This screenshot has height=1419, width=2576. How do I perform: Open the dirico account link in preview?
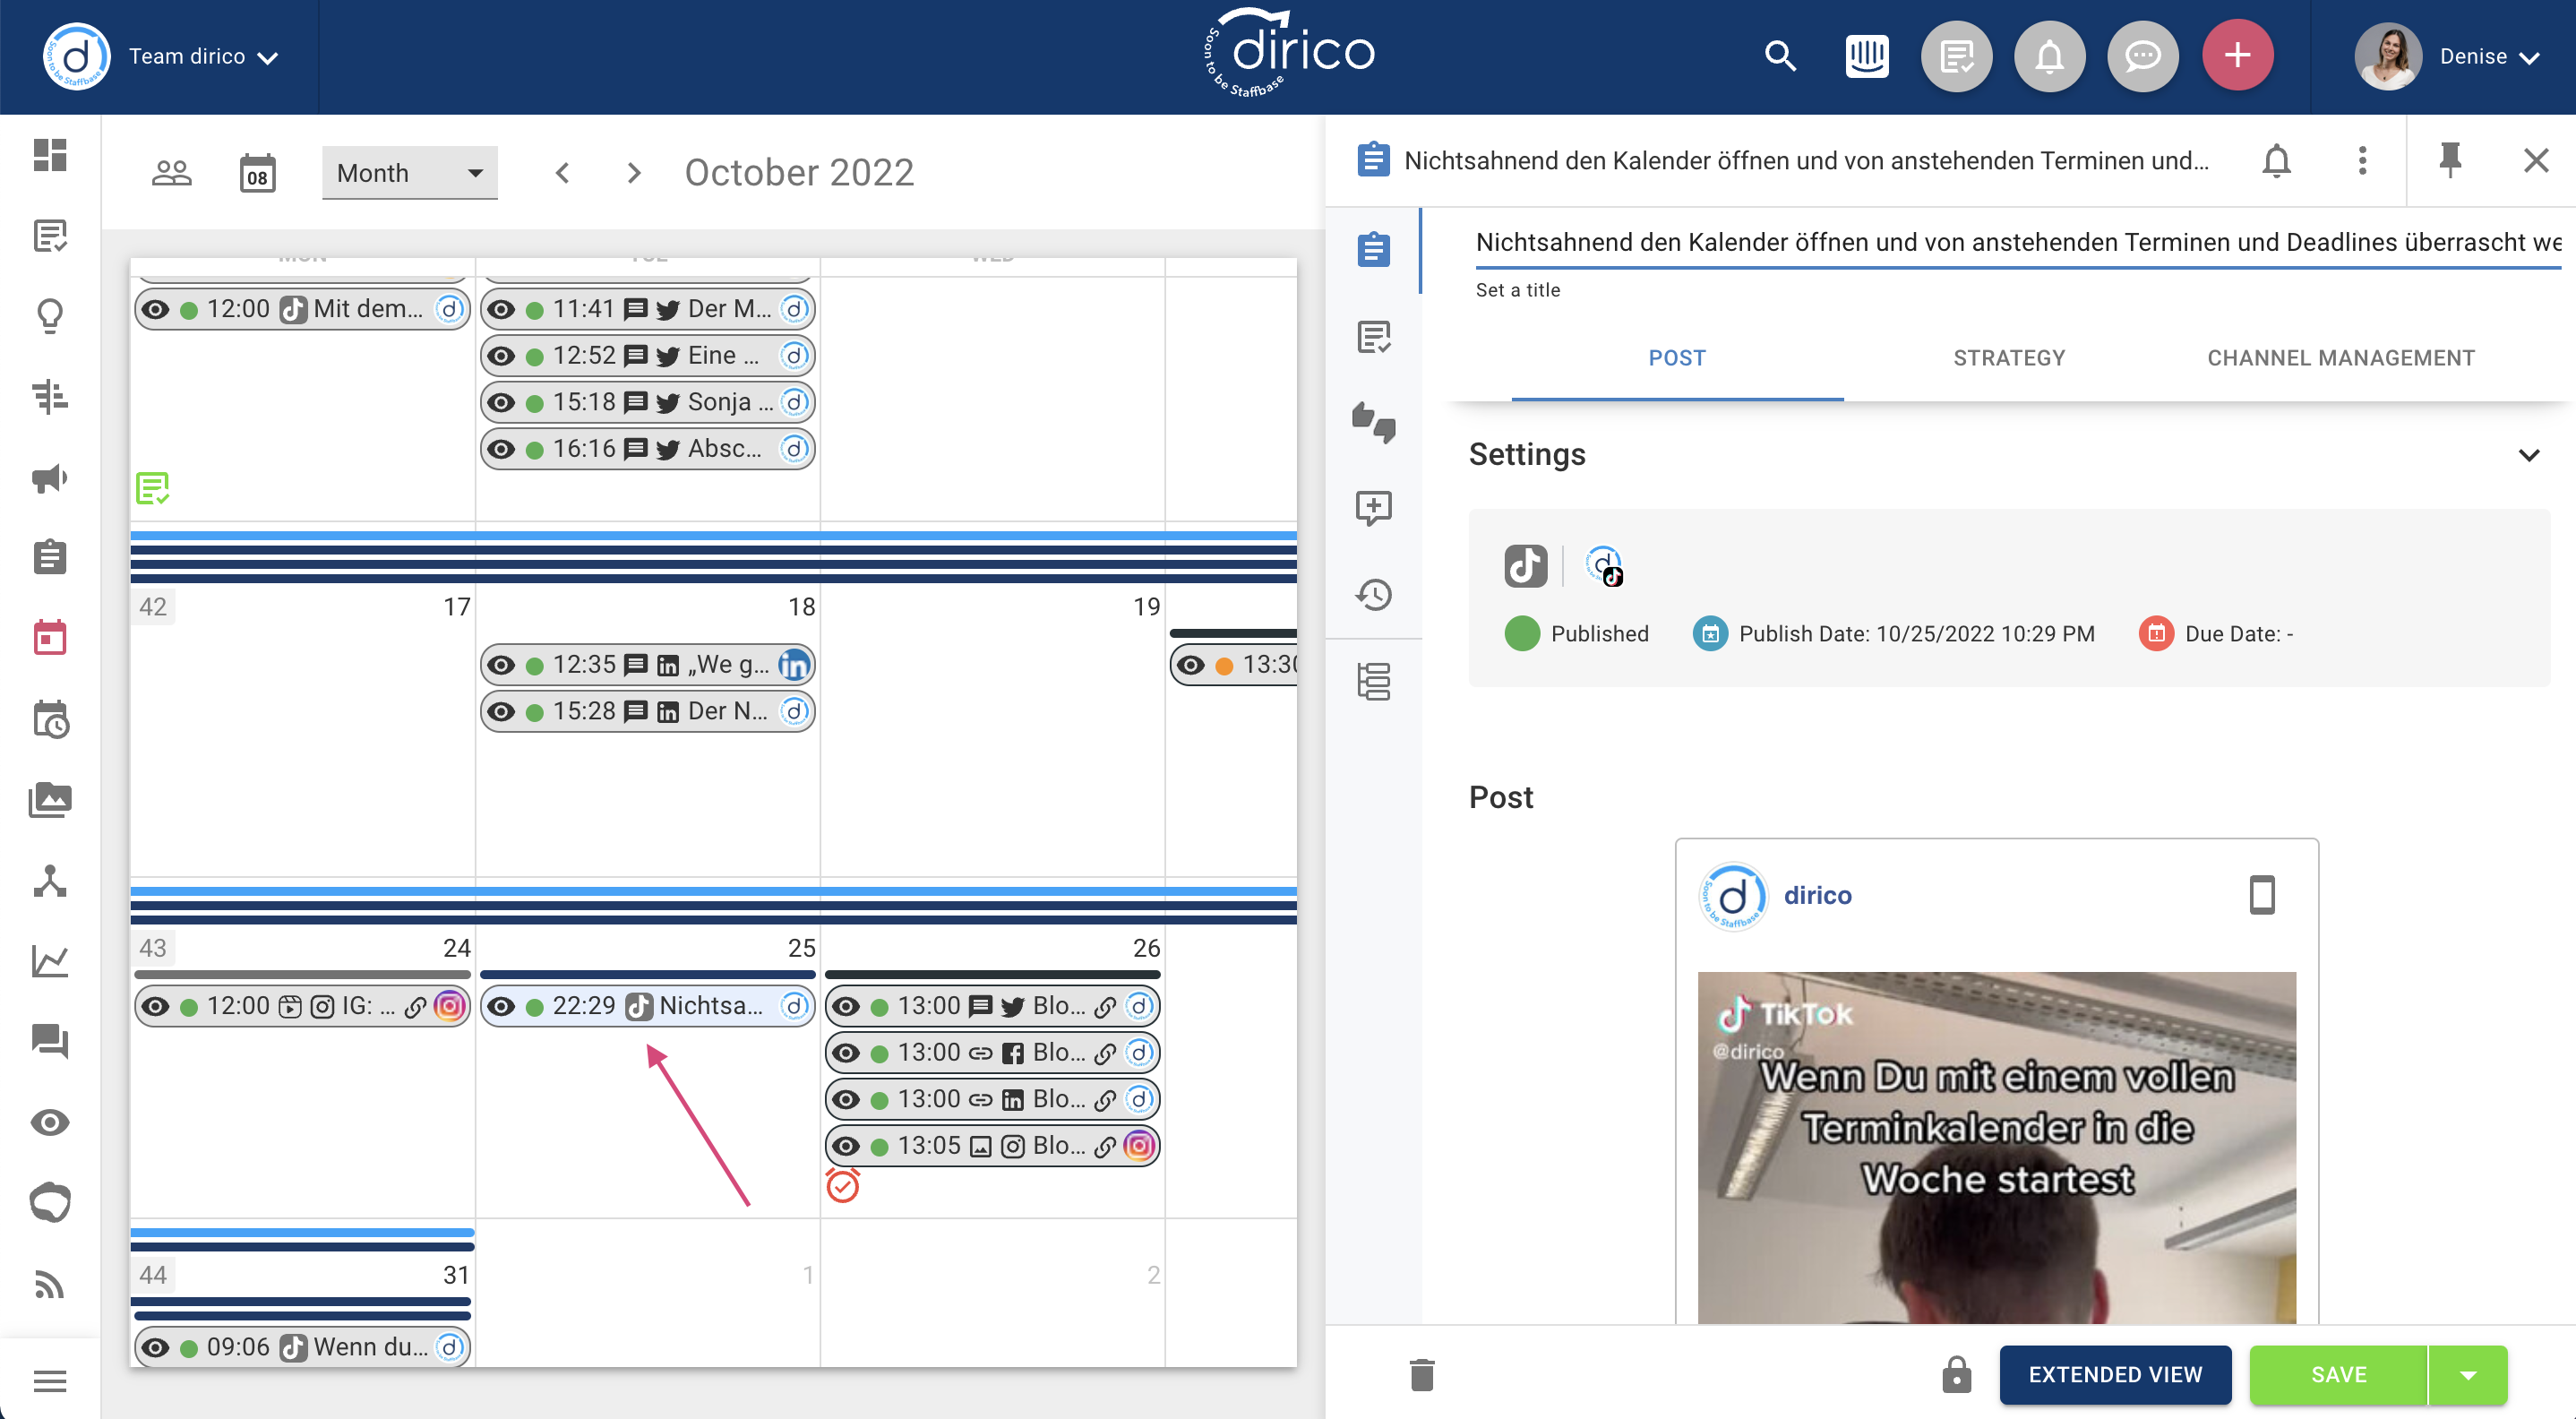pos(1817,896)
